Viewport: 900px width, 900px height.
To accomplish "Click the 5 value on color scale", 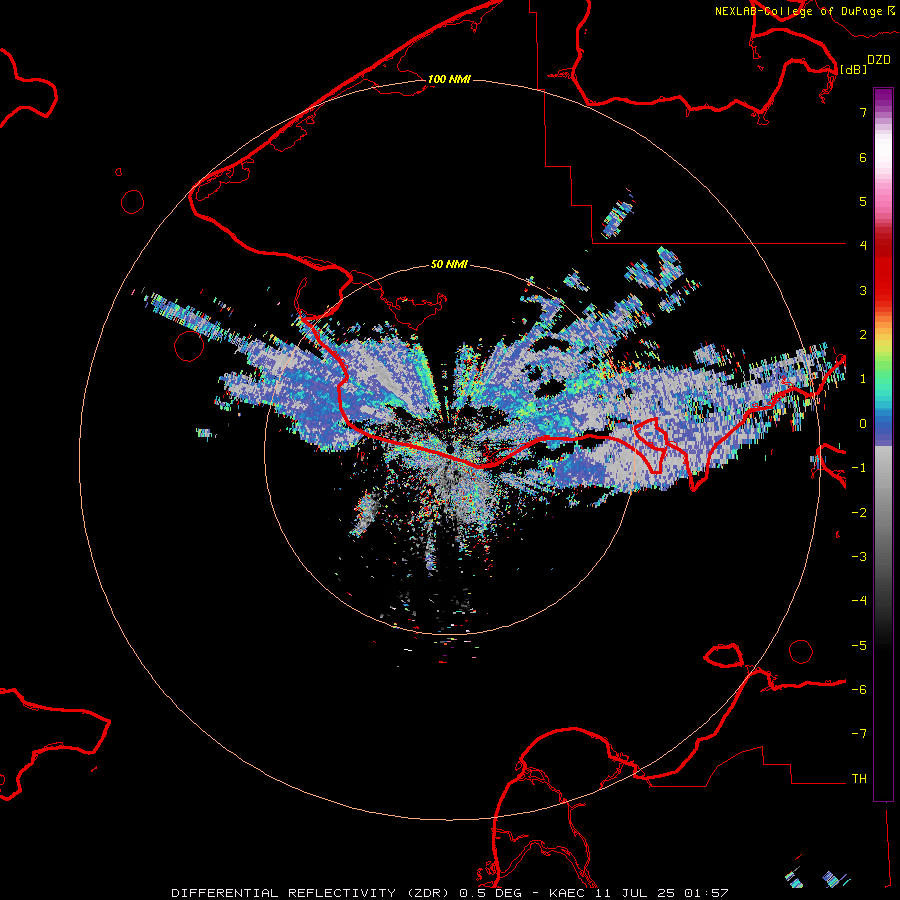I will (863, 201).
